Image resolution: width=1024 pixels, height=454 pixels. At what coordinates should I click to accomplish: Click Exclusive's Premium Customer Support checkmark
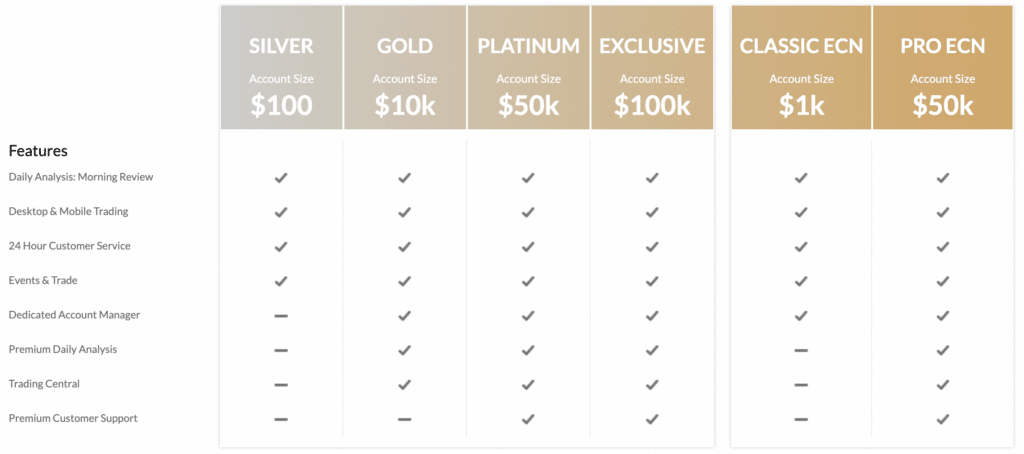[652, 419]
